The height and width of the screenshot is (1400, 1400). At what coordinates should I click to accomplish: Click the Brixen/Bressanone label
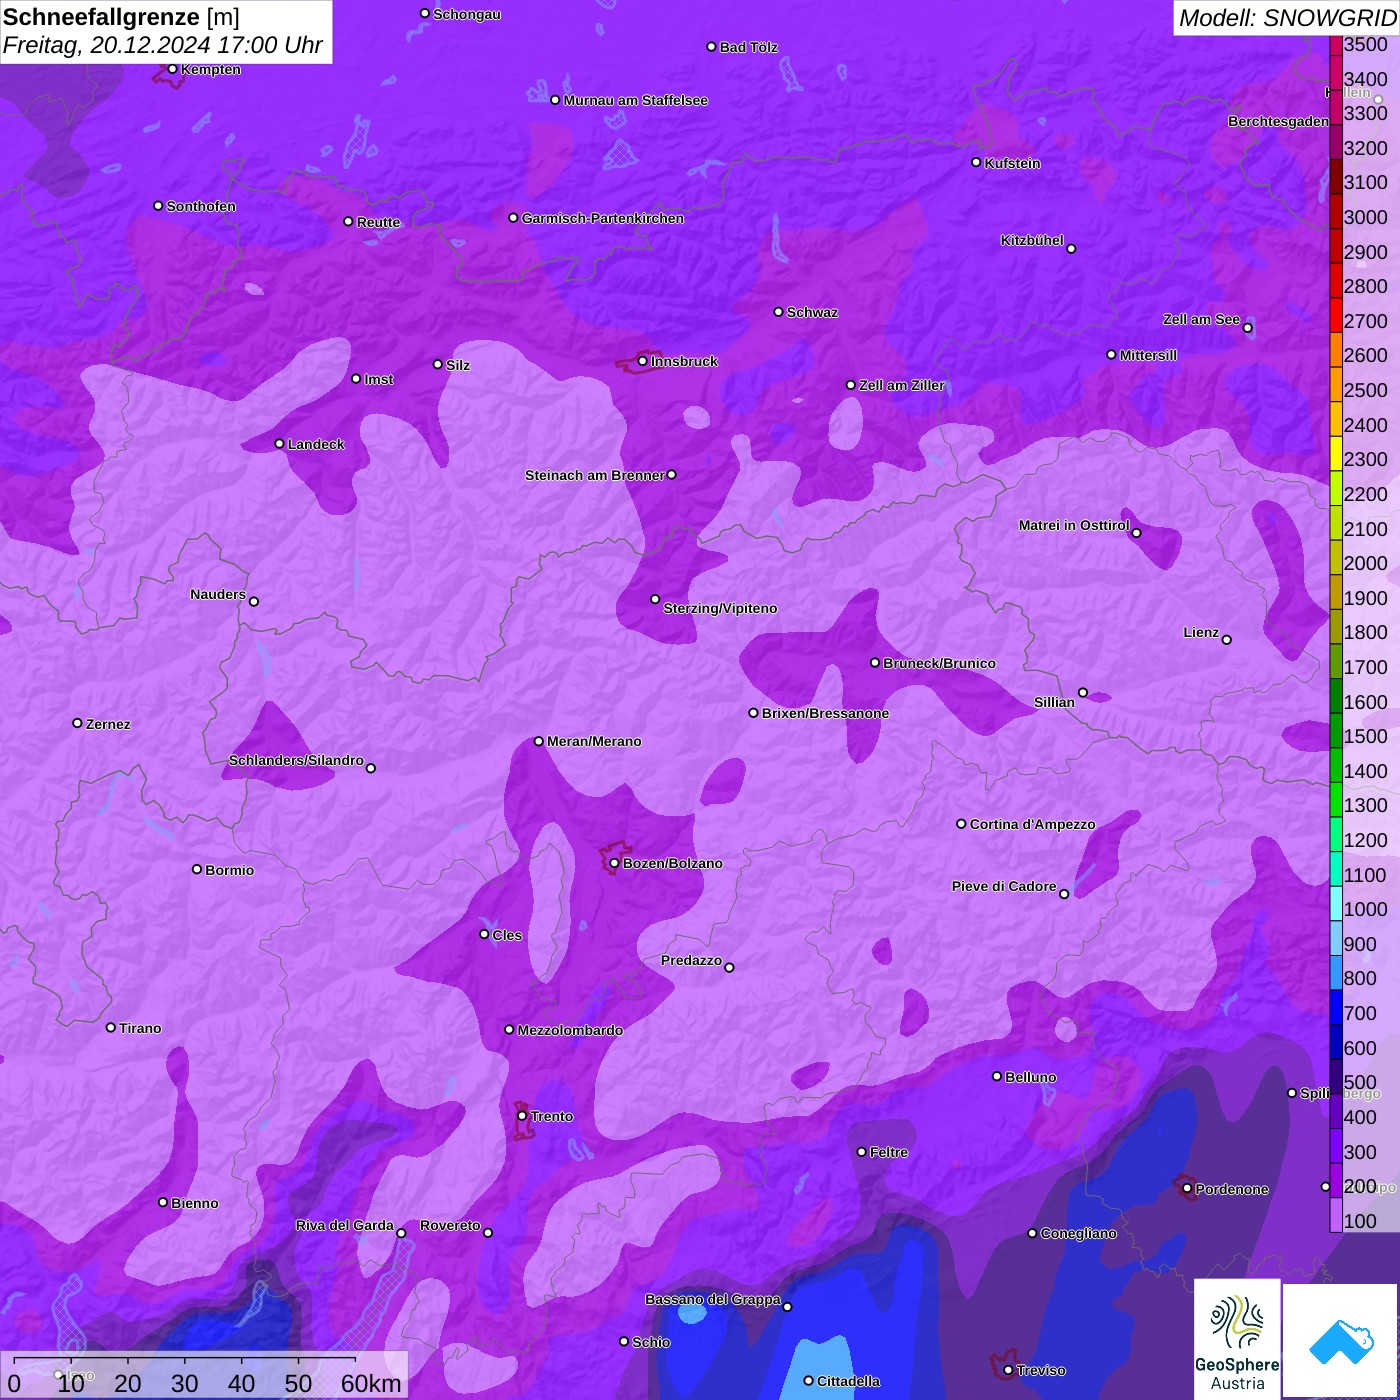825,713
